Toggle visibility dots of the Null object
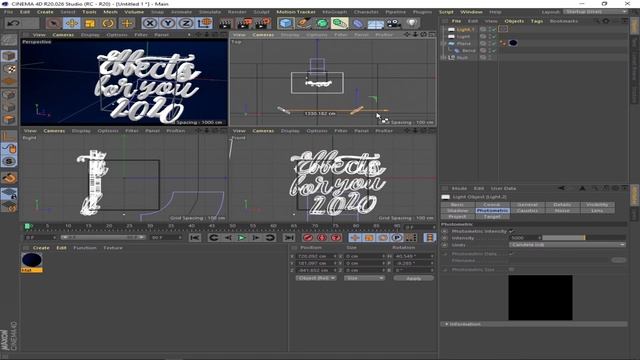This screenshot has height=360, width=640. (489, 58)
